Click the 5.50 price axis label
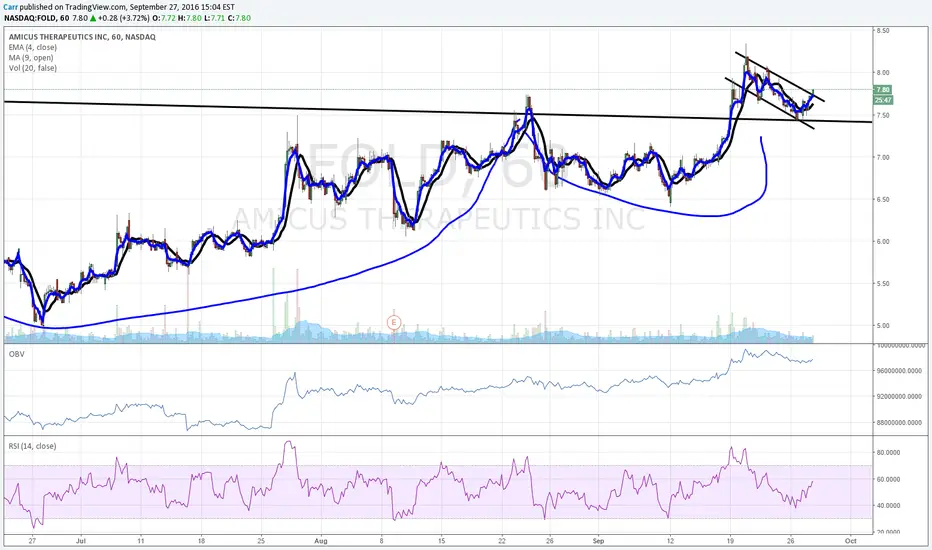 coord(883,284)
